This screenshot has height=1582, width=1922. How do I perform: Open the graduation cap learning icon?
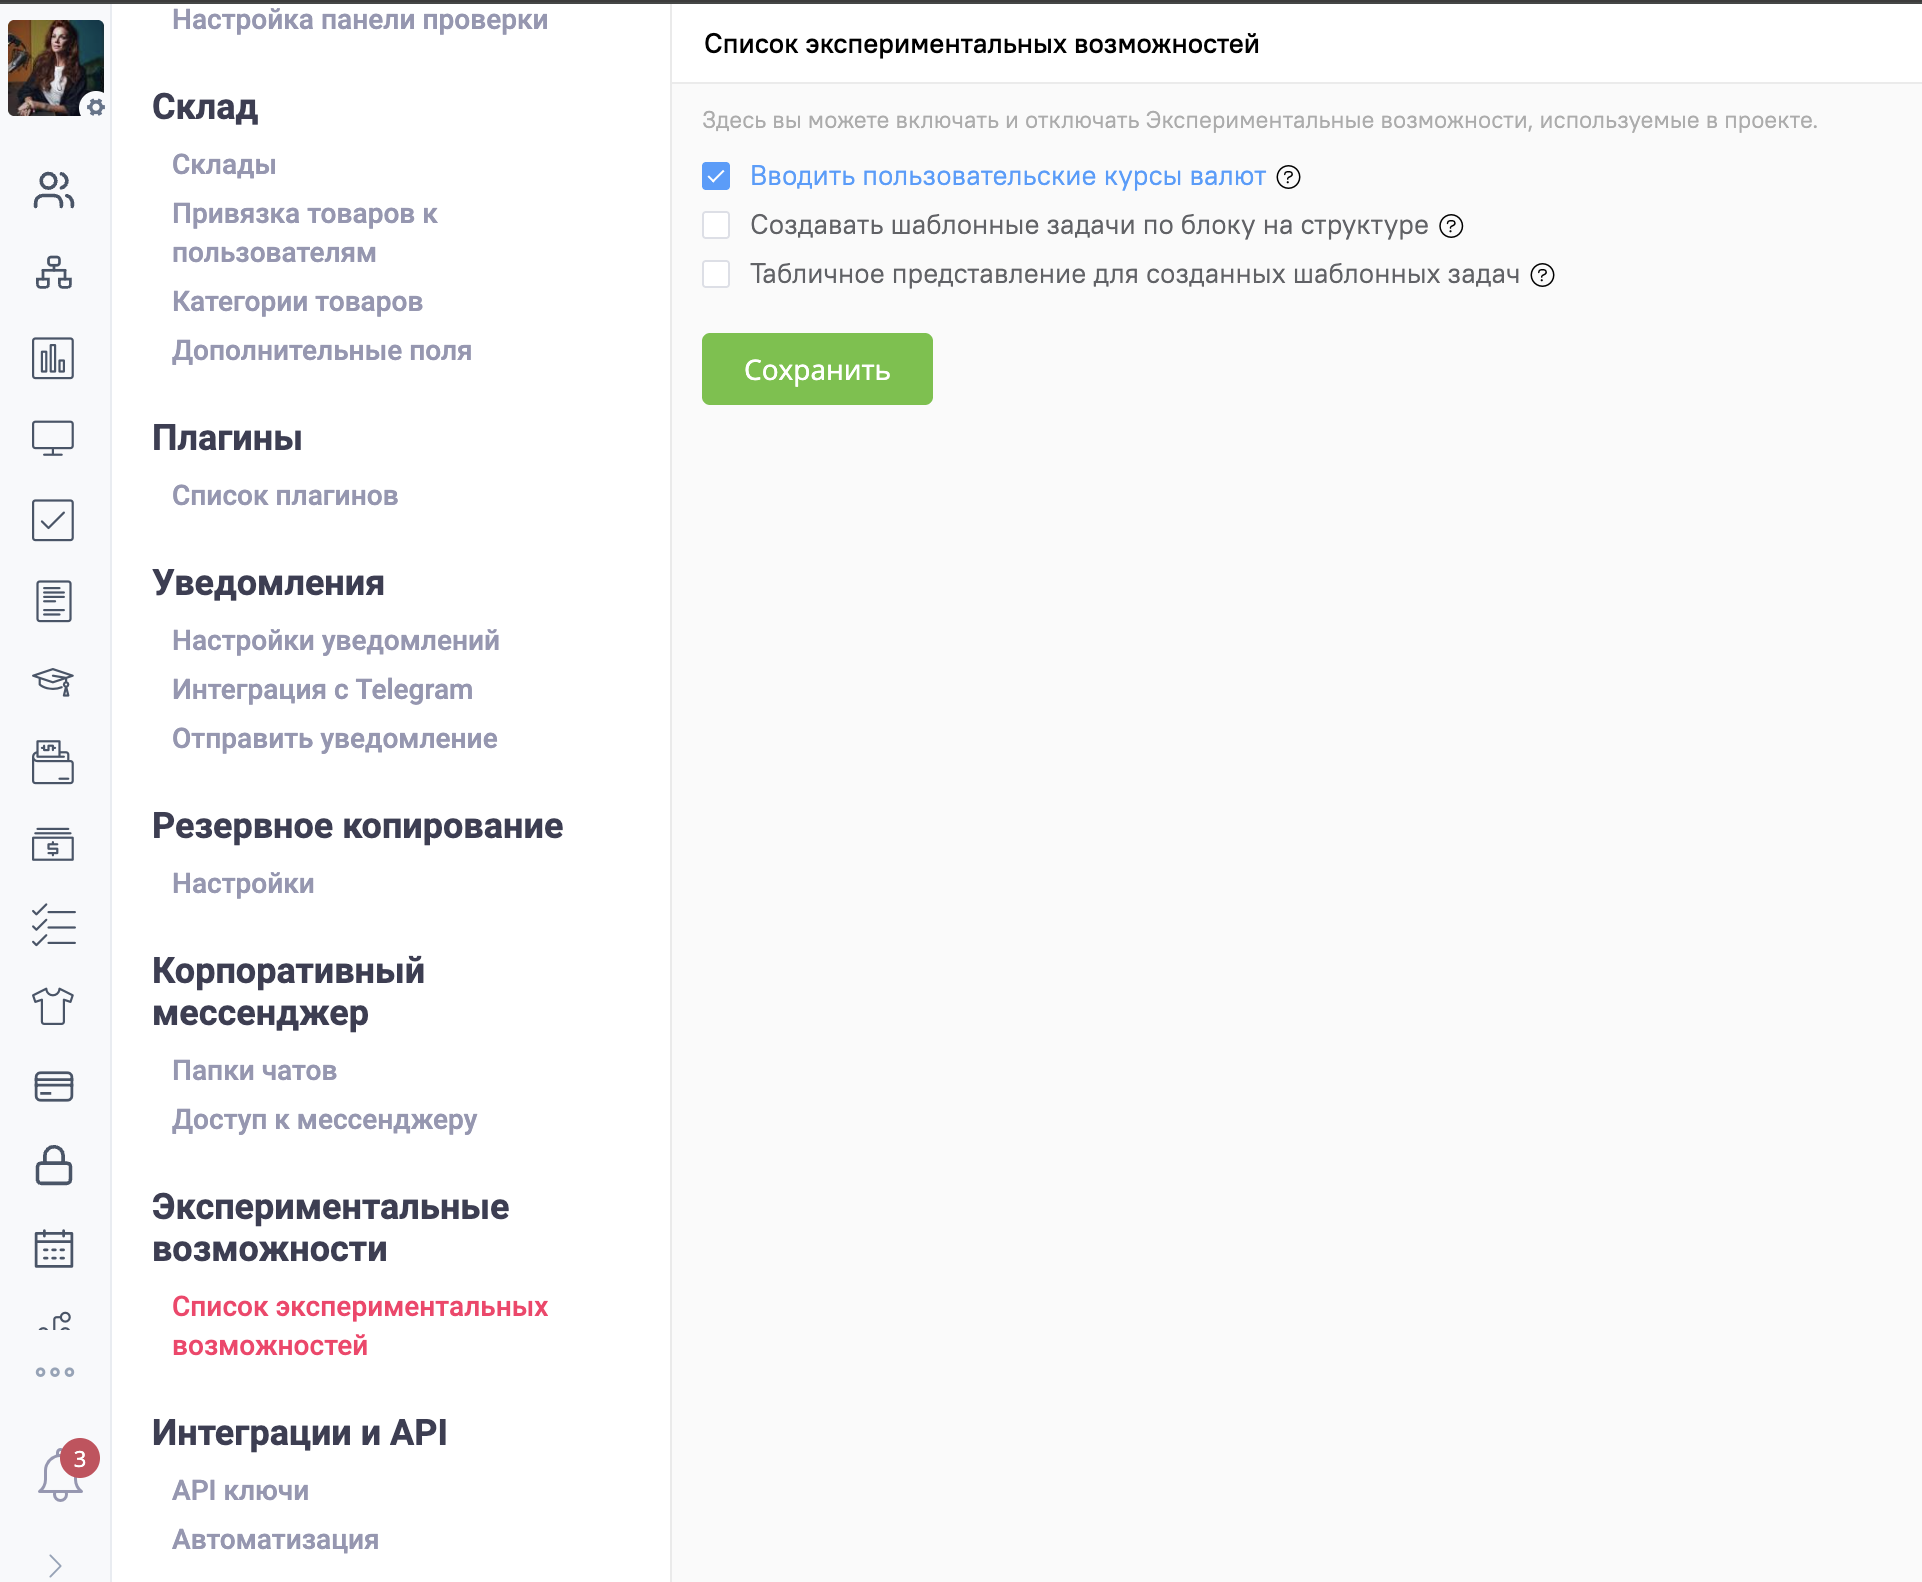pos(54,682)
